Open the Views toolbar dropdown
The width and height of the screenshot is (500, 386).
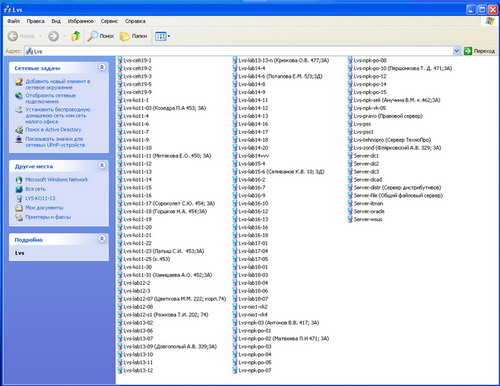162,36
